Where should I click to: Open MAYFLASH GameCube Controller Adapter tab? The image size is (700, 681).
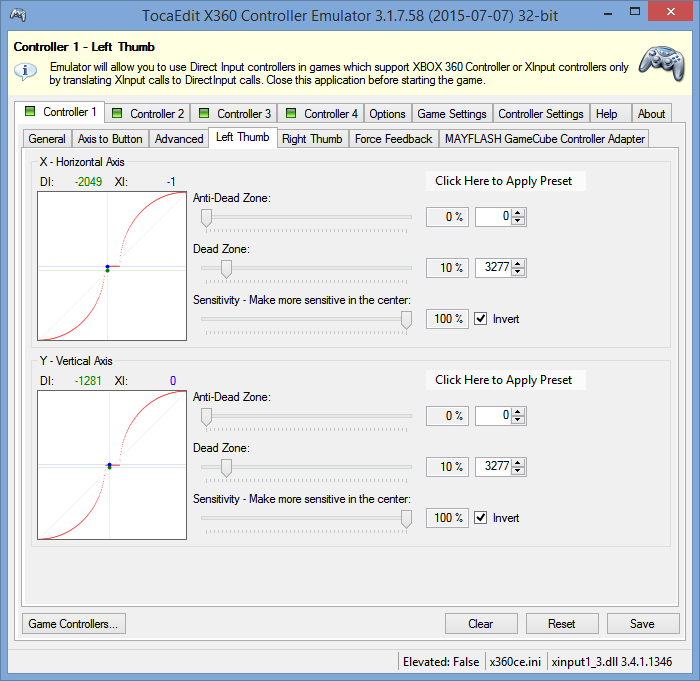[545, 139]
